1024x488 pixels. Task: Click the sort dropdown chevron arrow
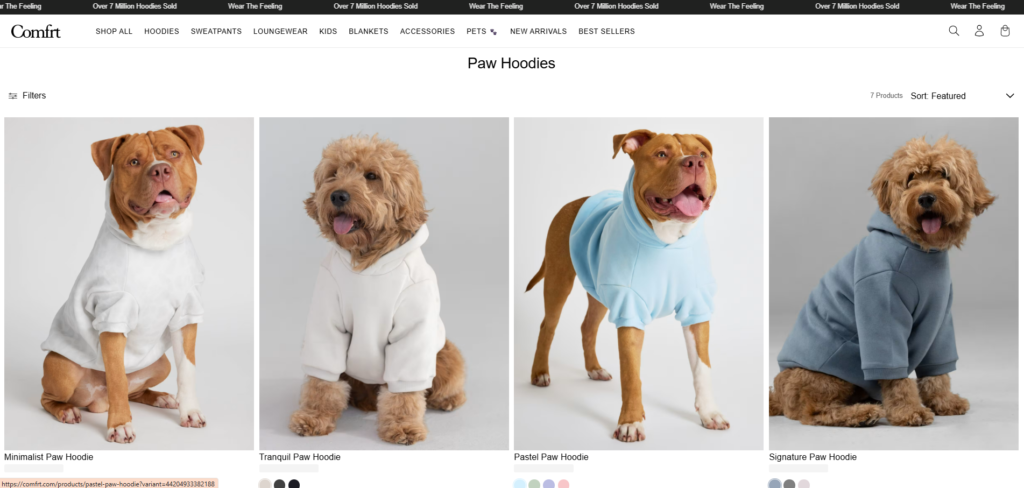[x=1010, y=95]
